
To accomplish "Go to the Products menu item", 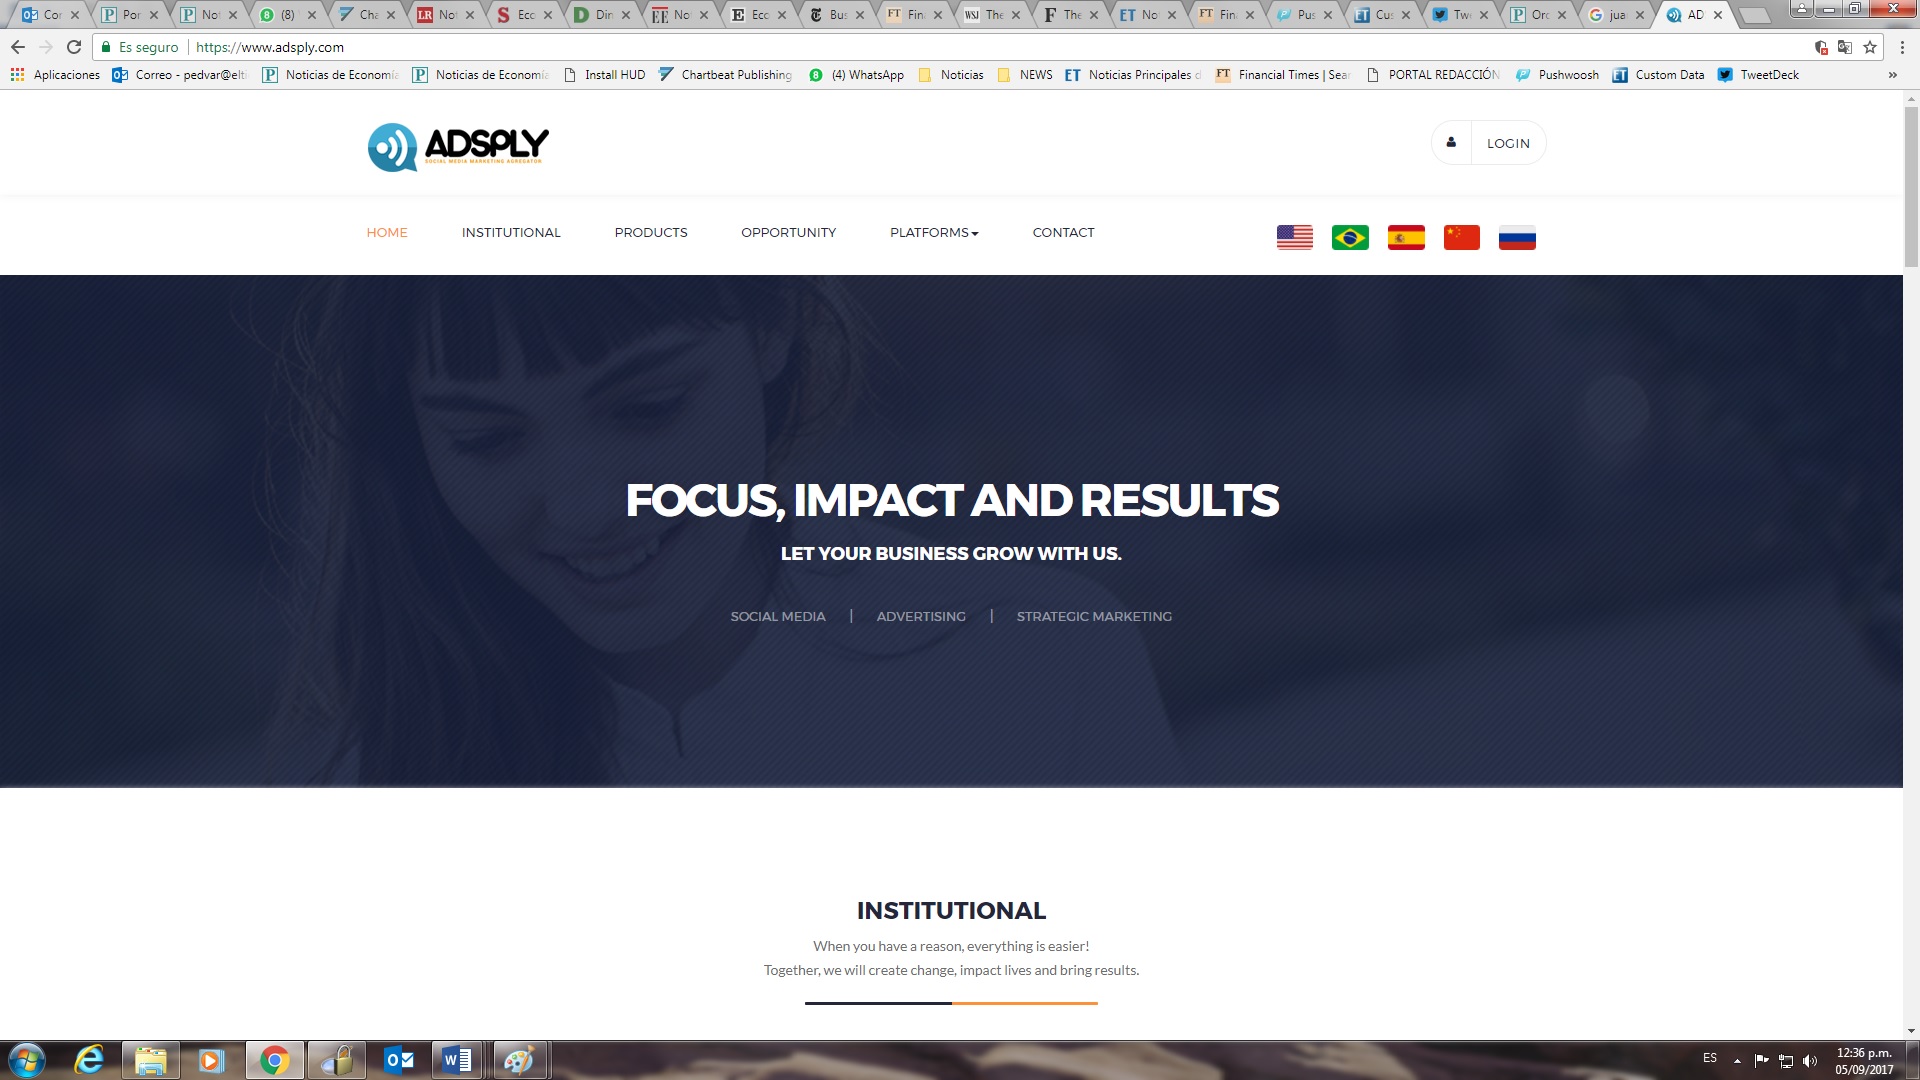I will tap(651, 232).
